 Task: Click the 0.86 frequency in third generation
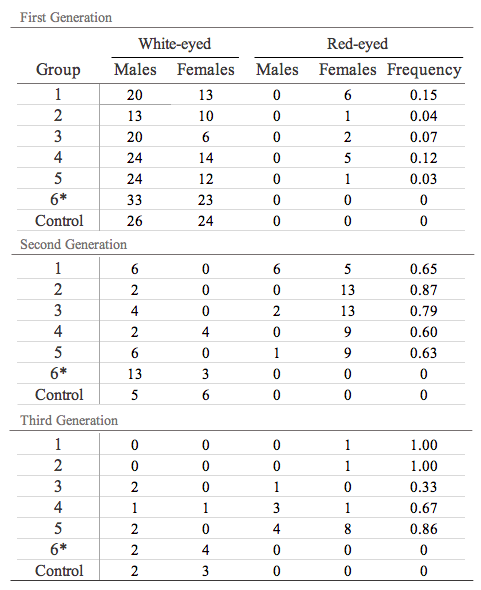pyautogui.click(x=423, y=529)
